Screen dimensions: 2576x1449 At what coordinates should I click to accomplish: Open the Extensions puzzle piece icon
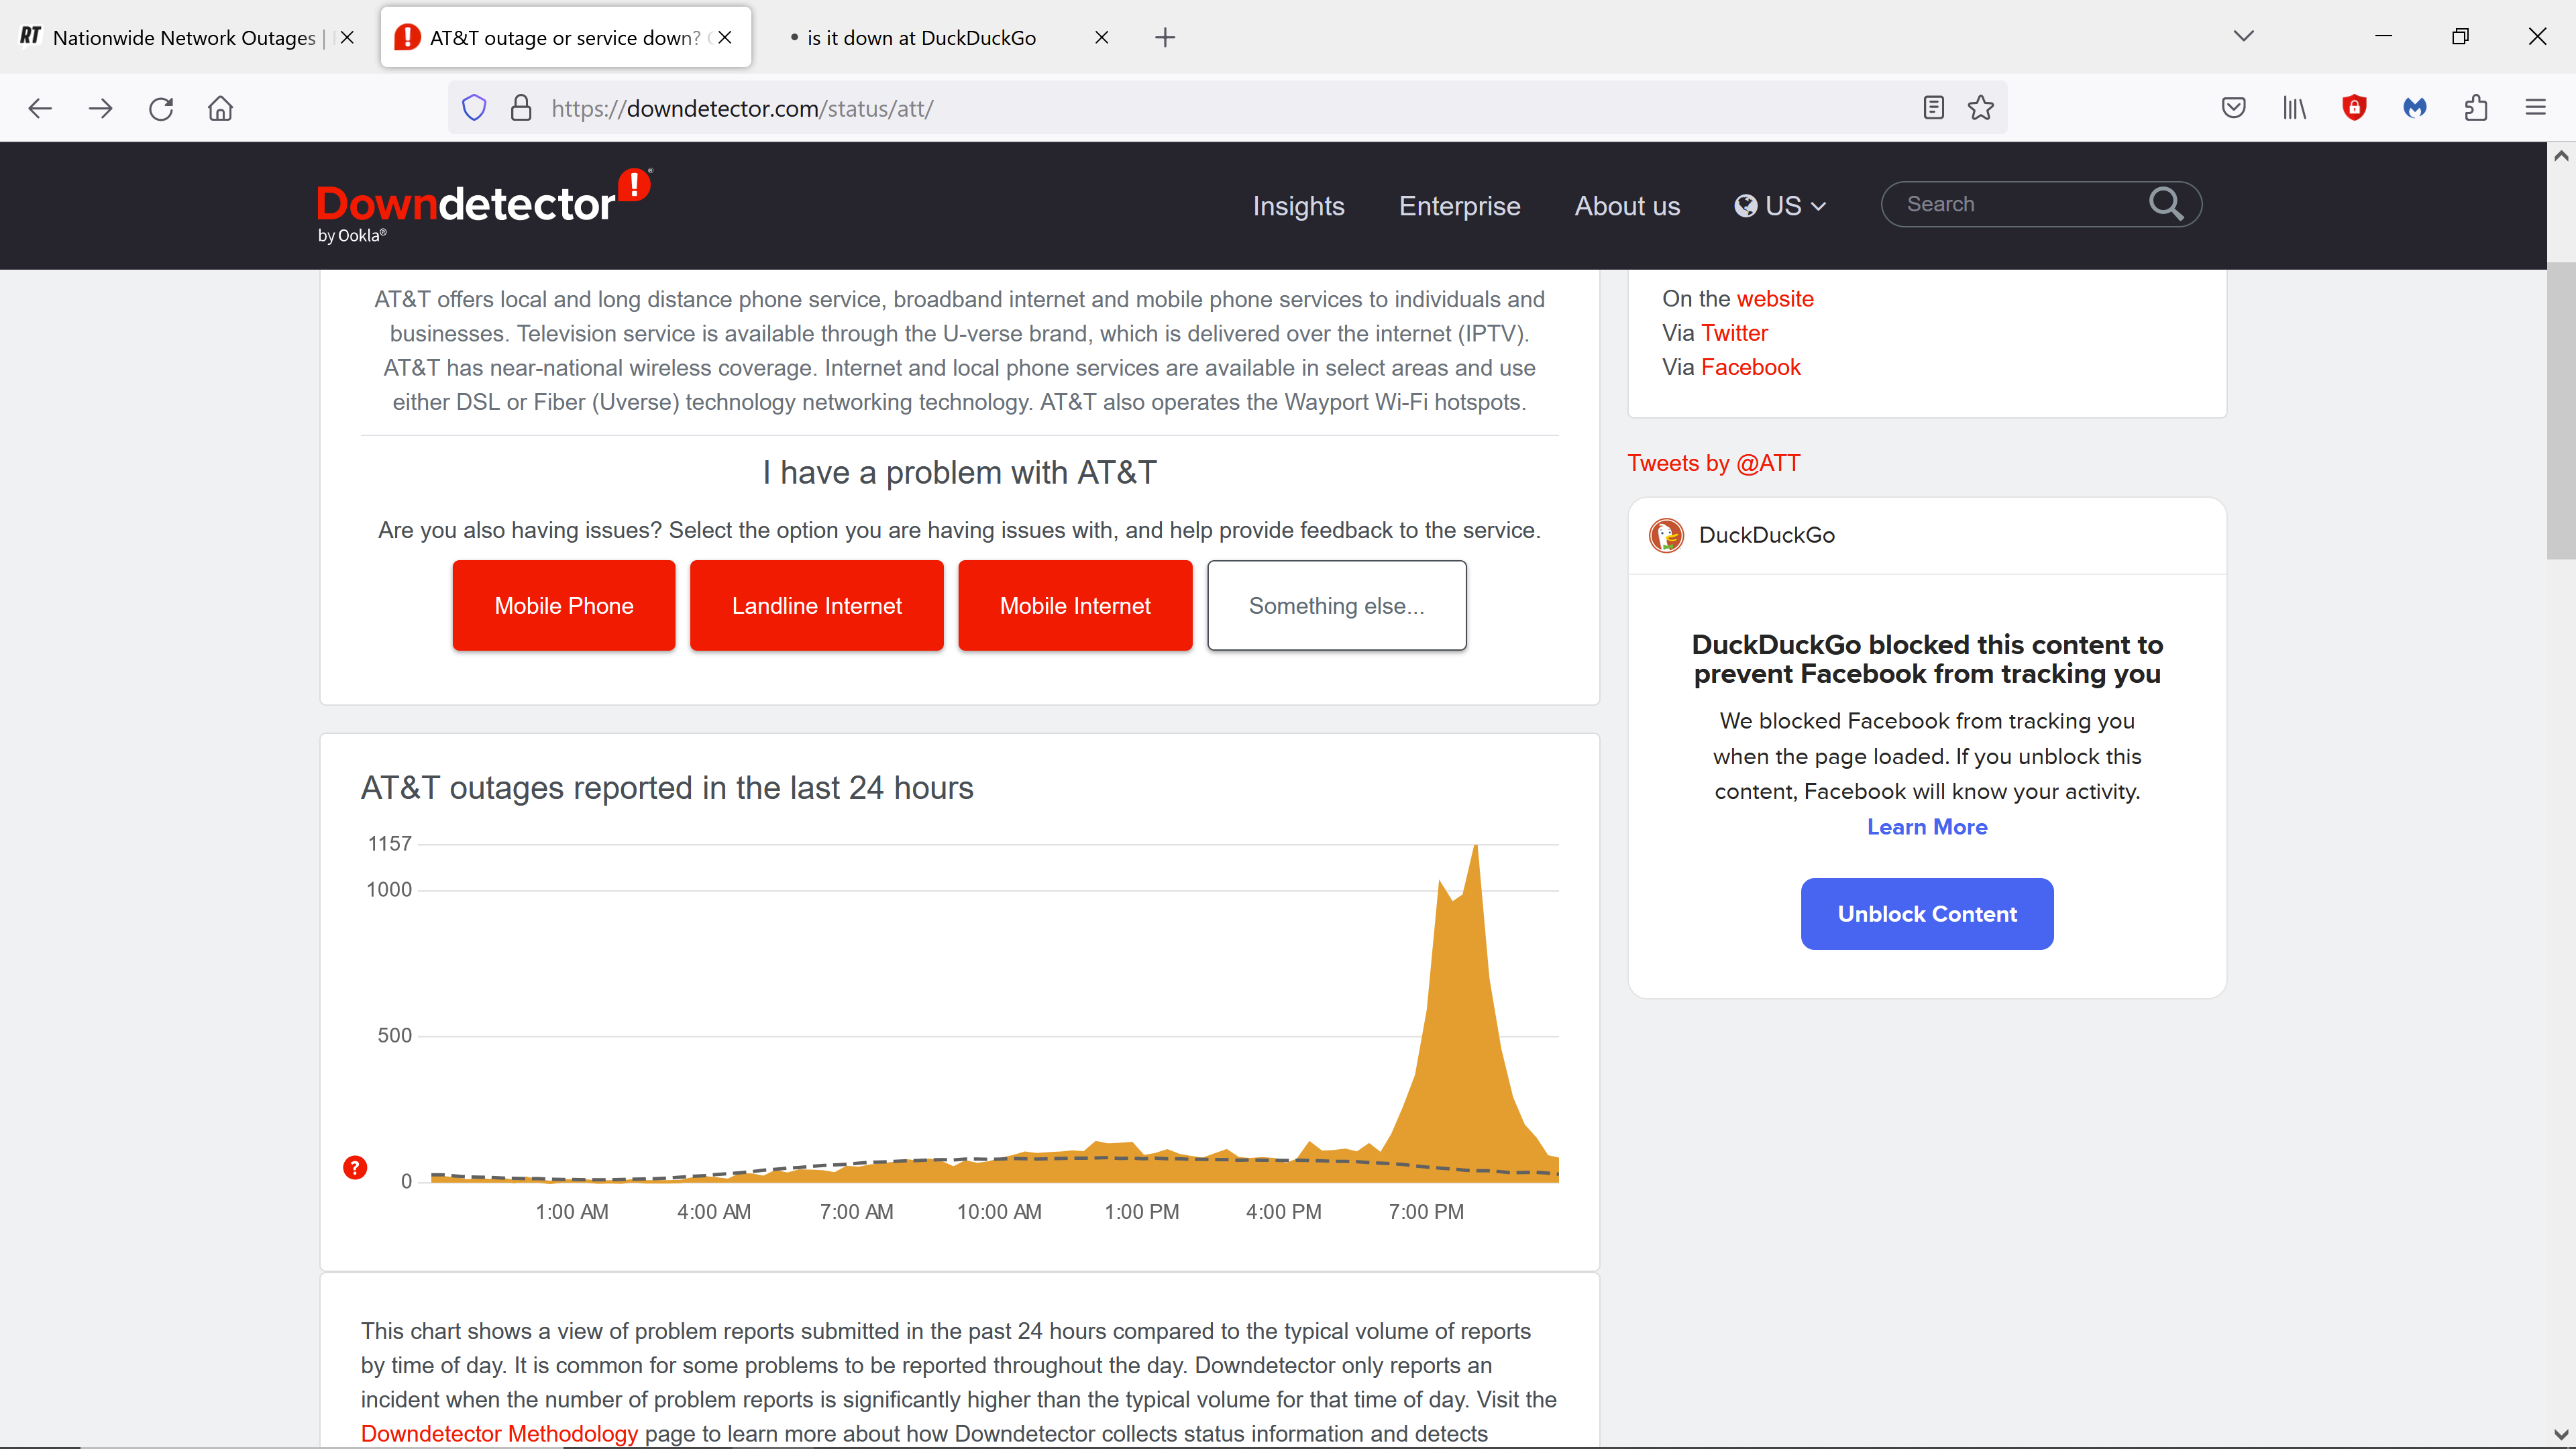(2476, 108)
